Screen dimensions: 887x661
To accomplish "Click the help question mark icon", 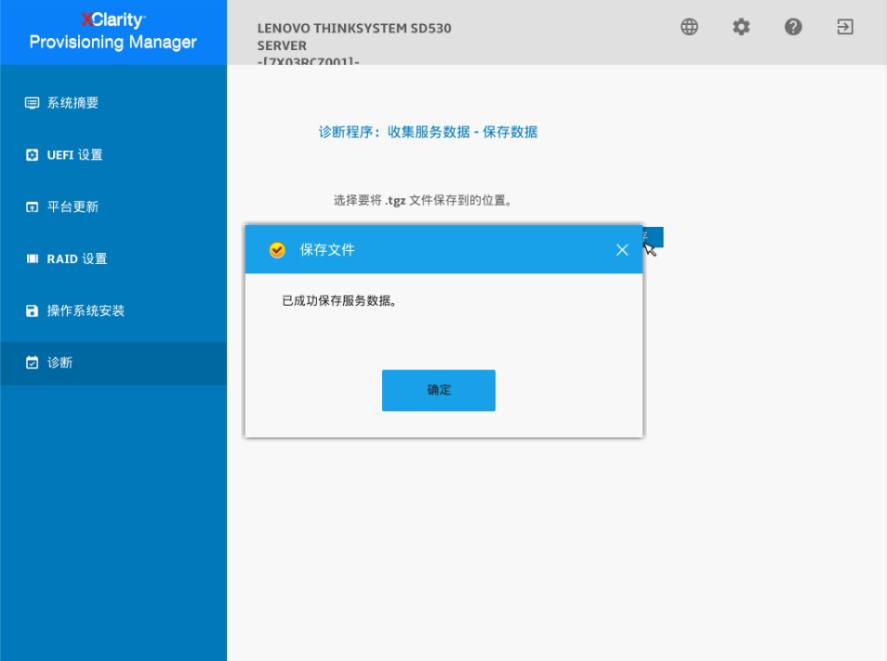I will (793, 27).
